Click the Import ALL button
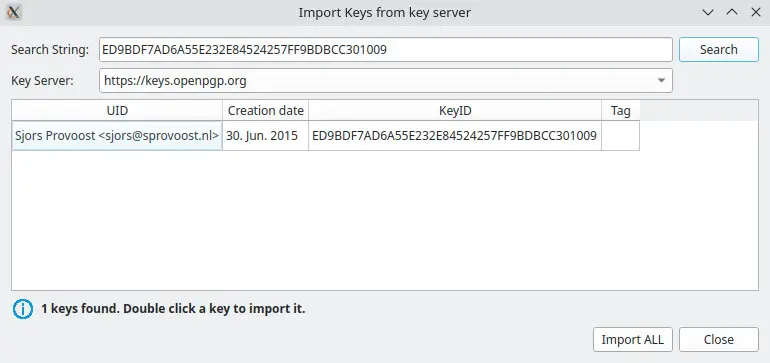Image resolution: width=770 pixels, height=363 pixels. coord(632,339)
